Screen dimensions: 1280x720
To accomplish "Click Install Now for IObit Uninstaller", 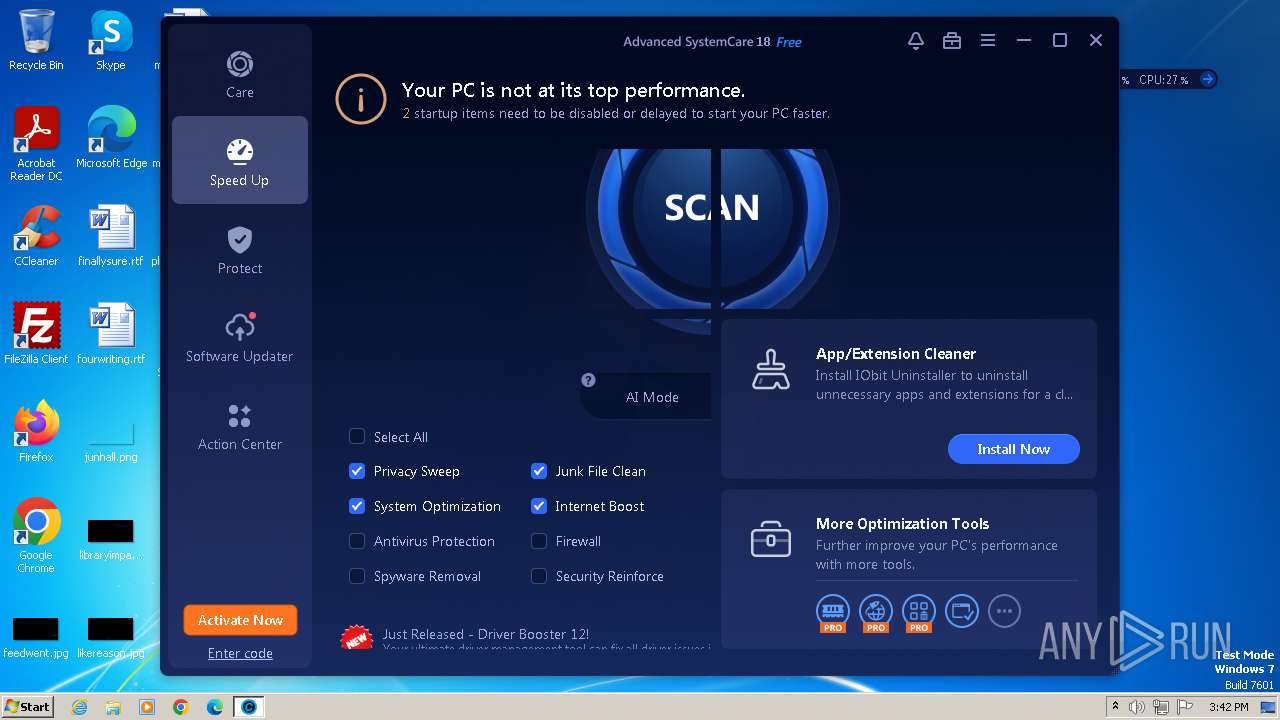I will (1013, 449).
